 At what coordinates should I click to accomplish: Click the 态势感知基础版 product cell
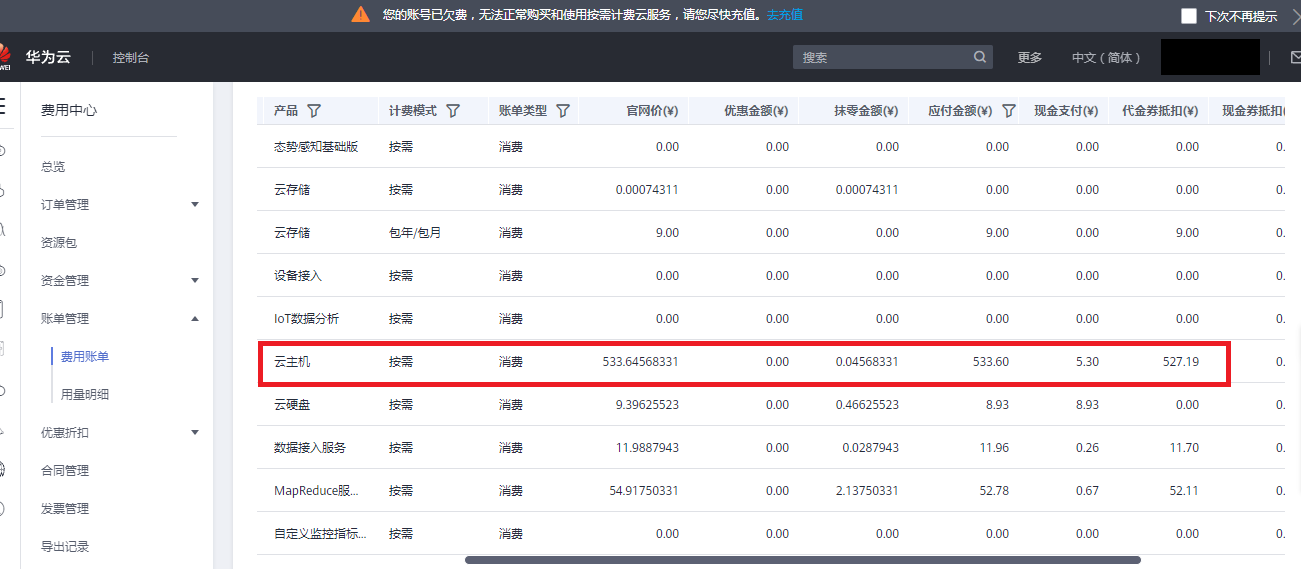coord(316,147)
